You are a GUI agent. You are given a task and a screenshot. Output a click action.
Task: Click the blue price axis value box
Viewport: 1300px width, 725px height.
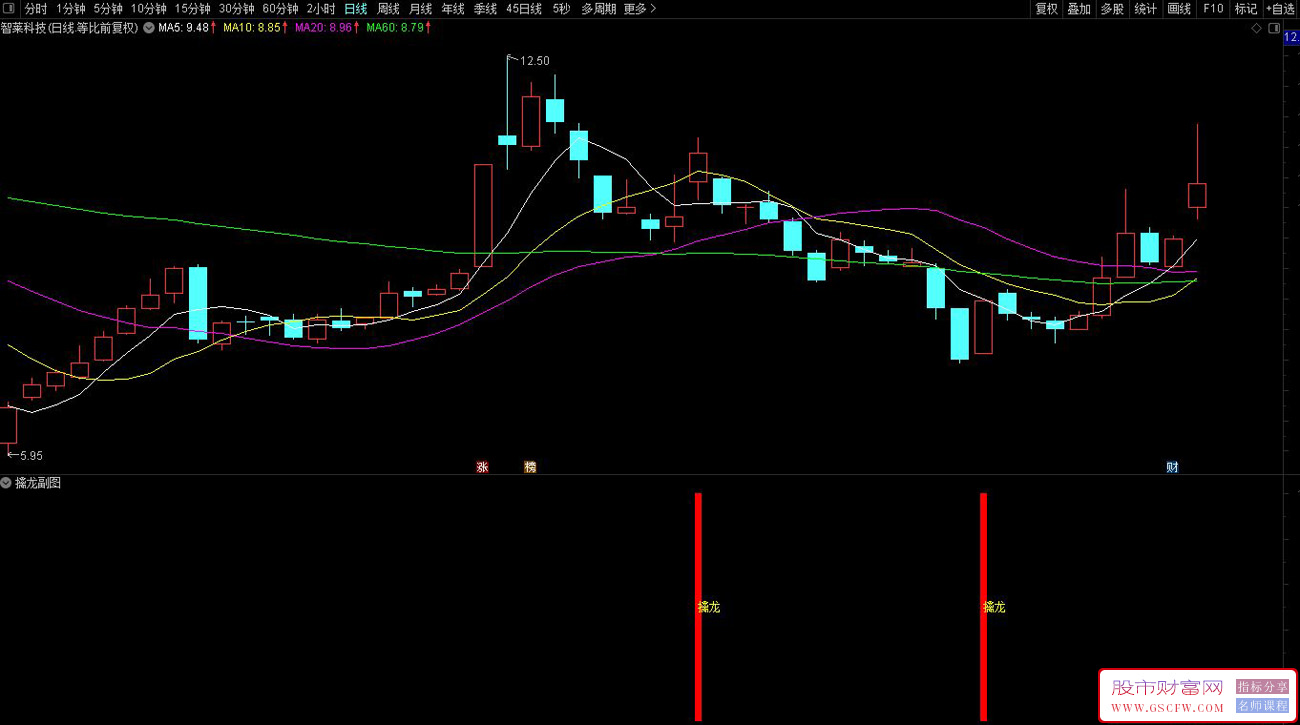(x=1291, y=37)
